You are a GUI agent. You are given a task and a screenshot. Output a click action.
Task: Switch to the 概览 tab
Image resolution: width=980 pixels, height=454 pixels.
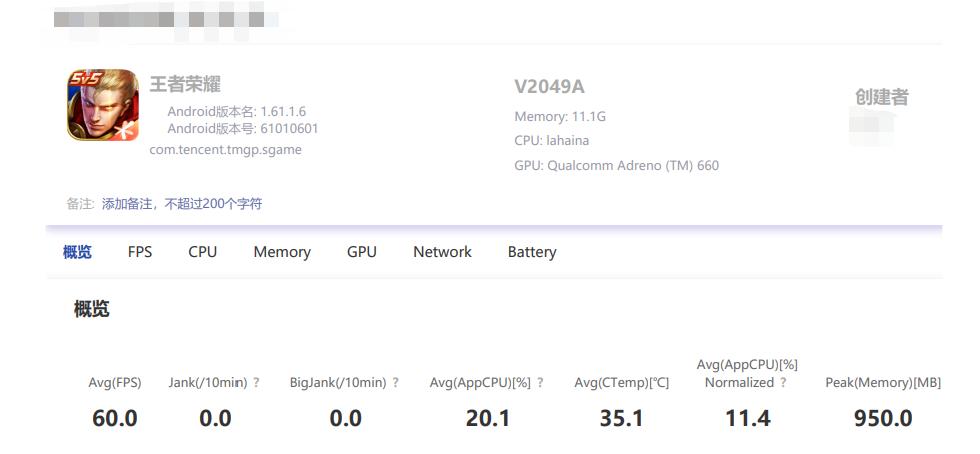coord(77,252)
